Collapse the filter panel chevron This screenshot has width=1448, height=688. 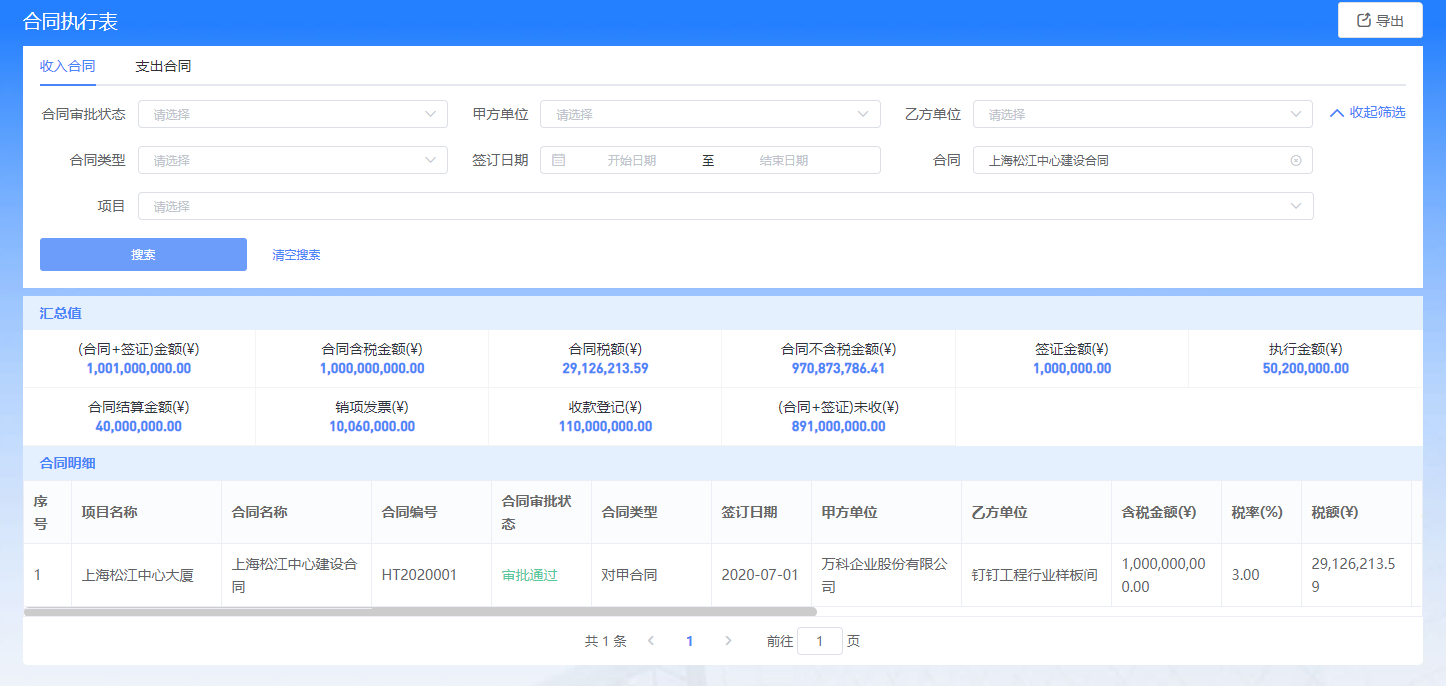(x=1337, y=113)
